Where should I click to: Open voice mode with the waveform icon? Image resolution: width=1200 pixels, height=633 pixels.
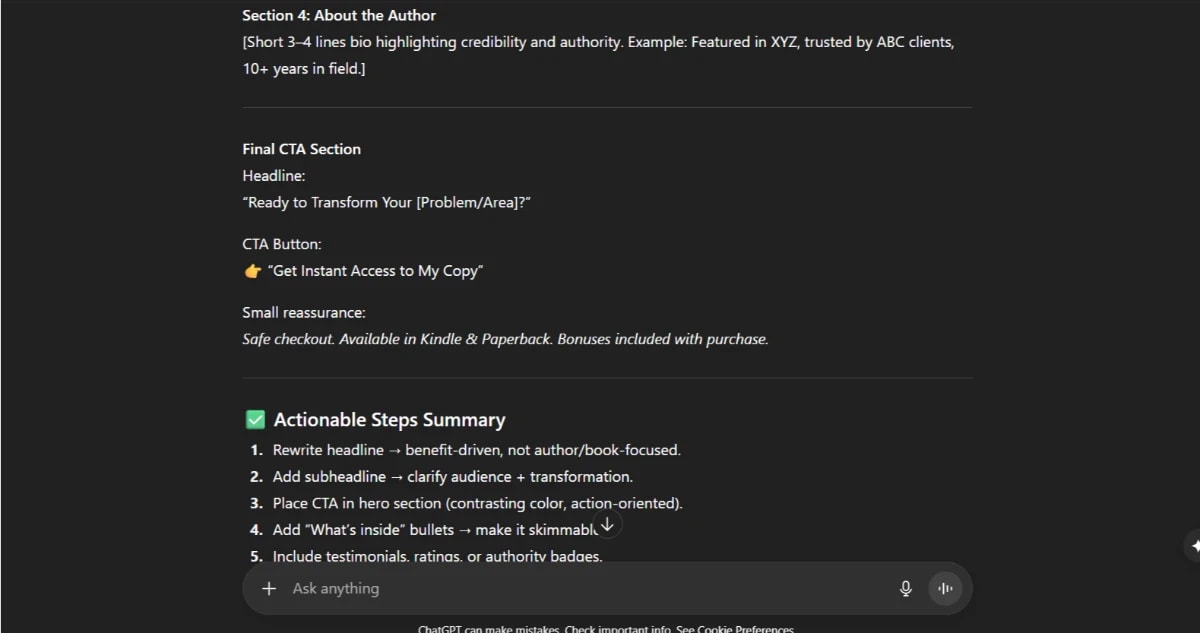pyautogui.click(x=945, y=588)
